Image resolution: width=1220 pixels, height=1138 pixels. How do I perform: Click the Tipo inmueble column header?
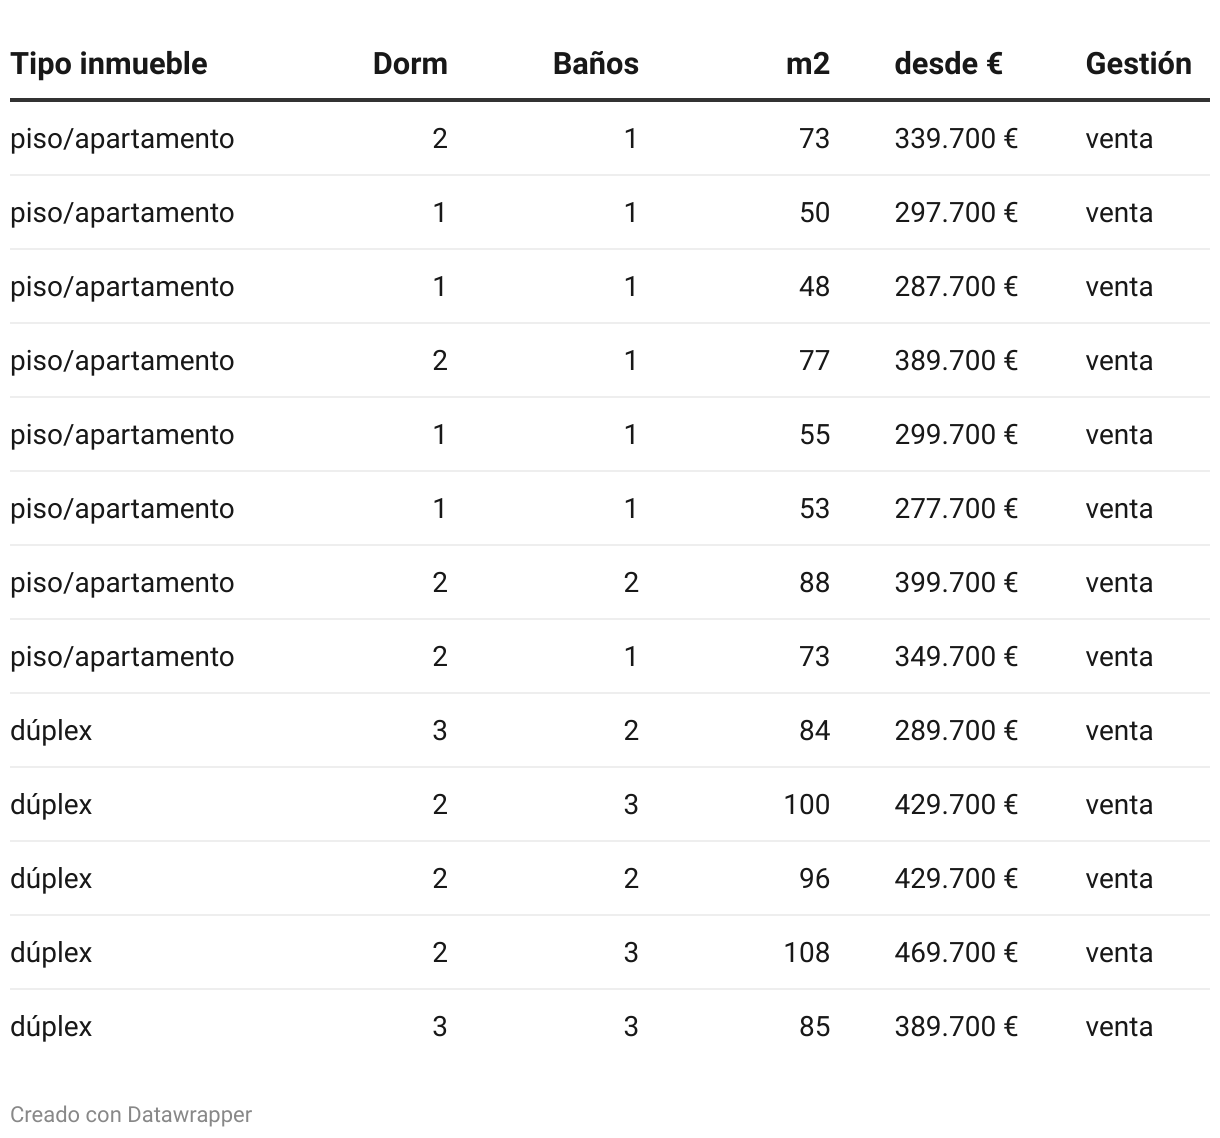(x=109, y=64)
